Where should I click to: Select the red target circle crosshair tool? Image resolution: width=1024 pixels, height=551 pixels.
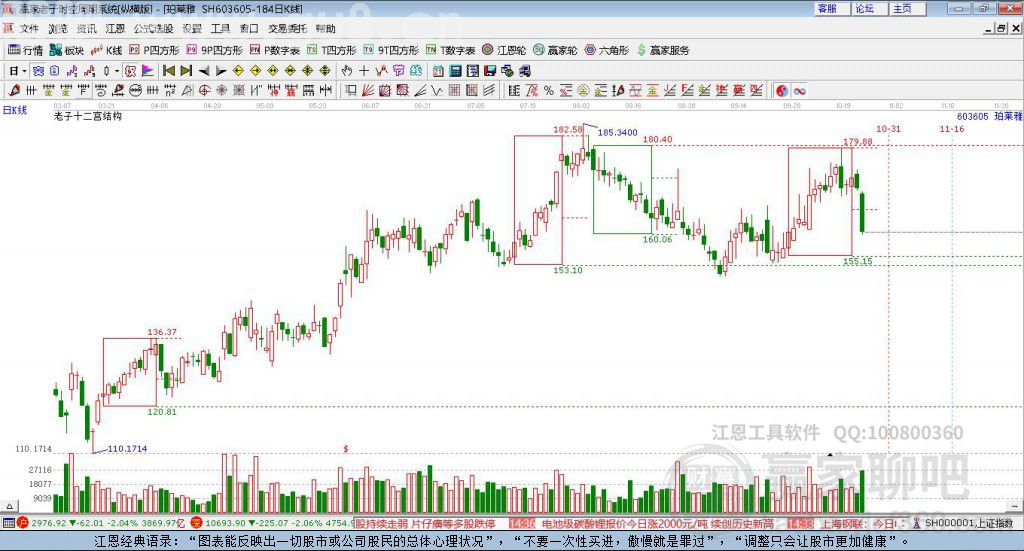point(204,91)
